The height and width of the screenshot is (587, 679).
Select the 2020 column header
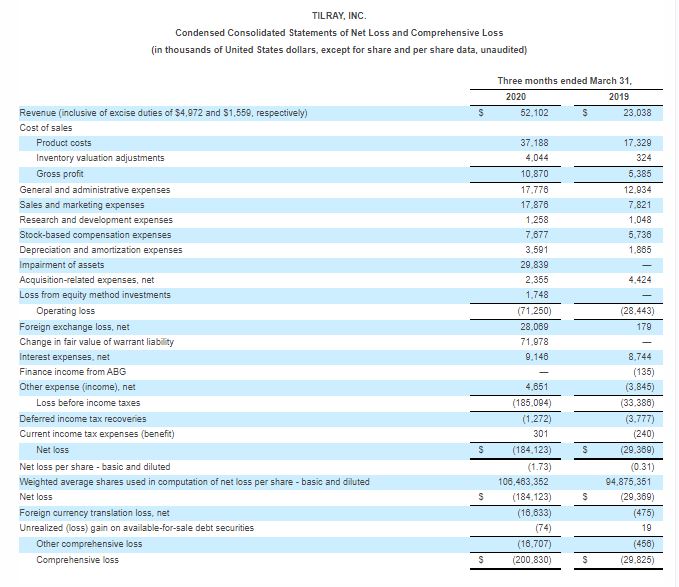coord(515,97)
